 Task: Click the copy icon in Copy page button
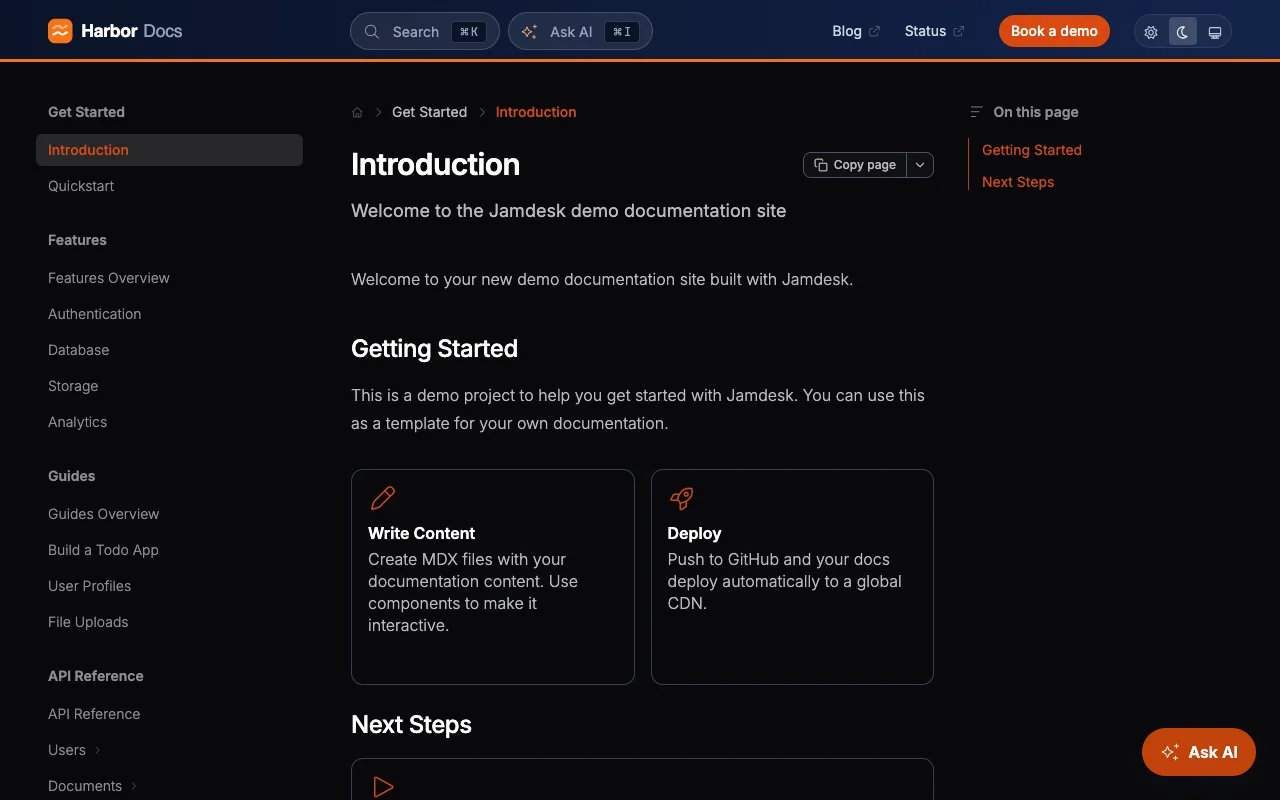coord(821,165)
